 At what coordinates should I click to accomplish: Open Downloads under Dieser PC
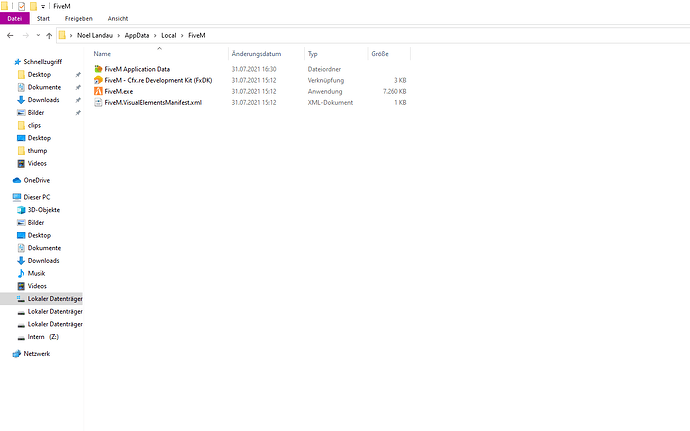[x=43, y=261]
